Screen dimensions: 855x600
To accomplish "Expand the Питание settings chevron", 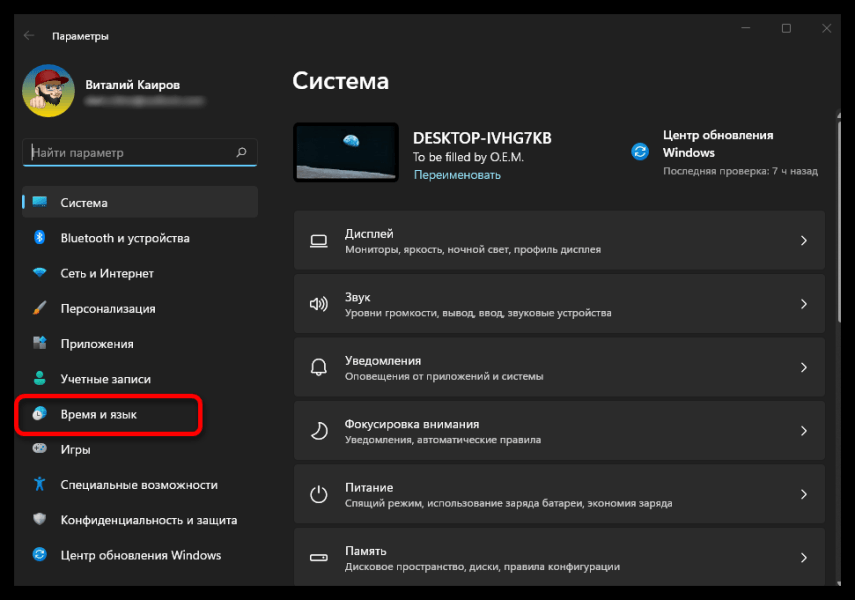I will tap(805, 494).
